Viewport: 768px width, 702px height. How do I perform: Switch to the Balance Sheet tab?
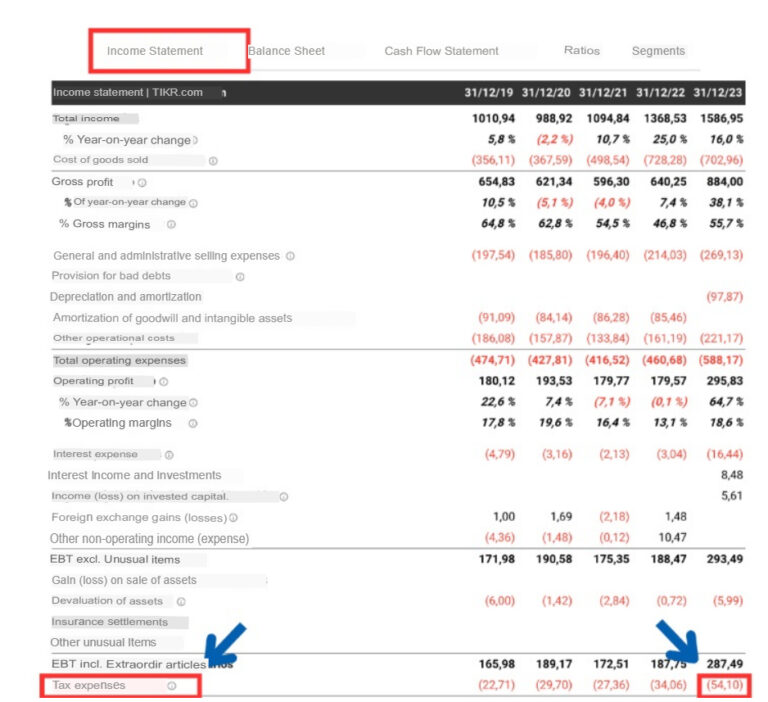pos(287,51)
